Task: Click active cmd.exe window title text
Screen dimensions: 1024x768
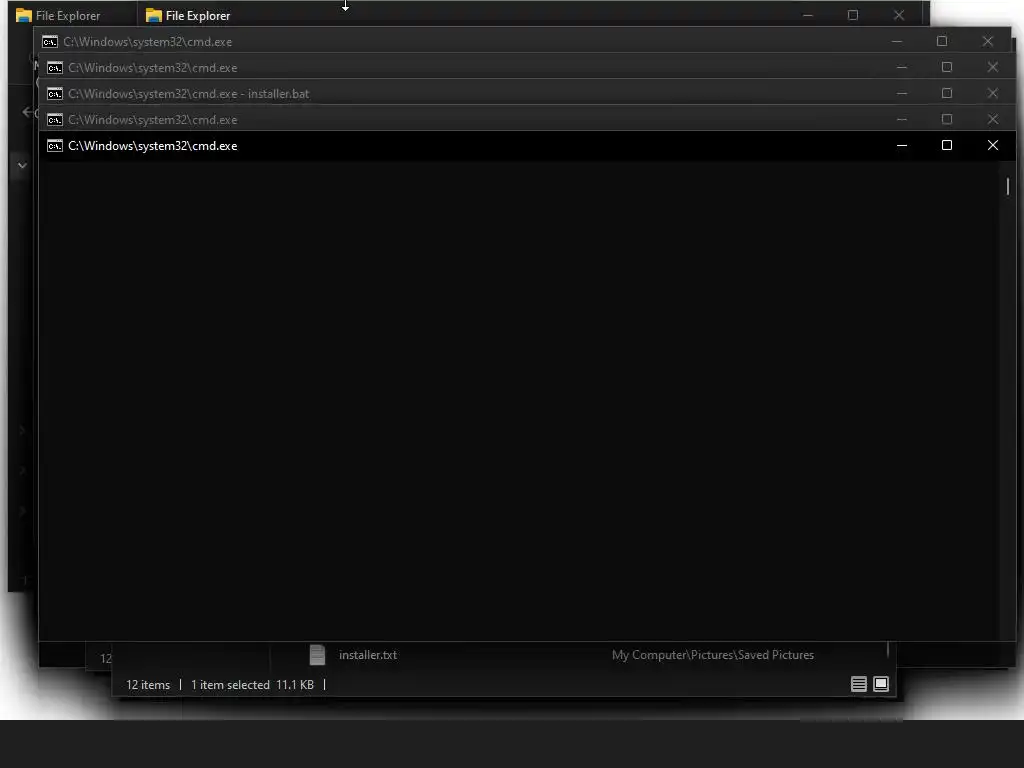Action: [153, 146]
